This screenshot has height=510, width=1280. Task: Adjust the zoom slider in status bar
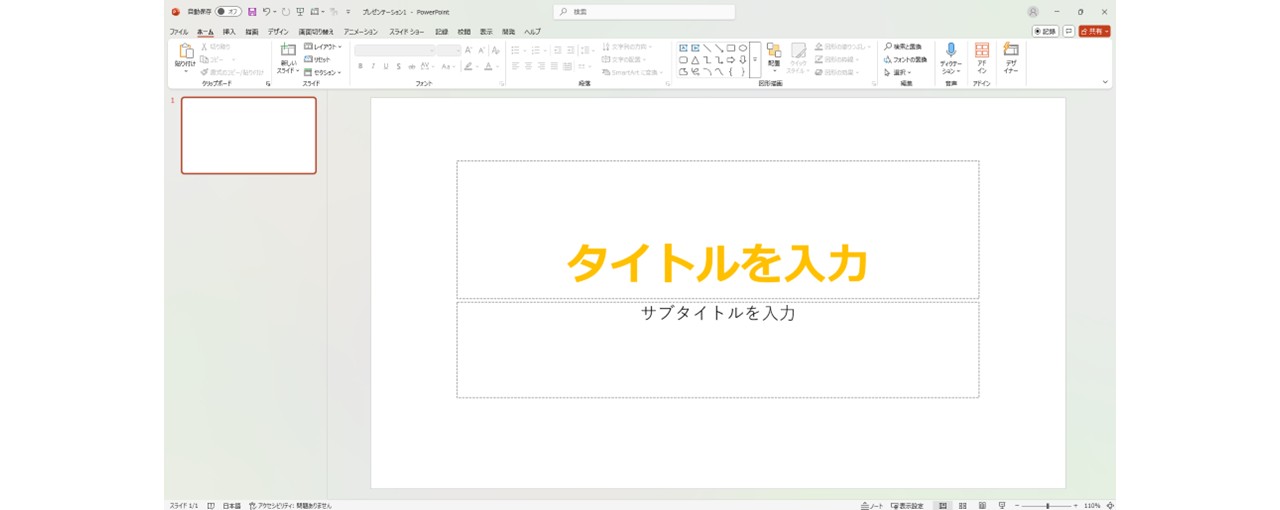1047,505
